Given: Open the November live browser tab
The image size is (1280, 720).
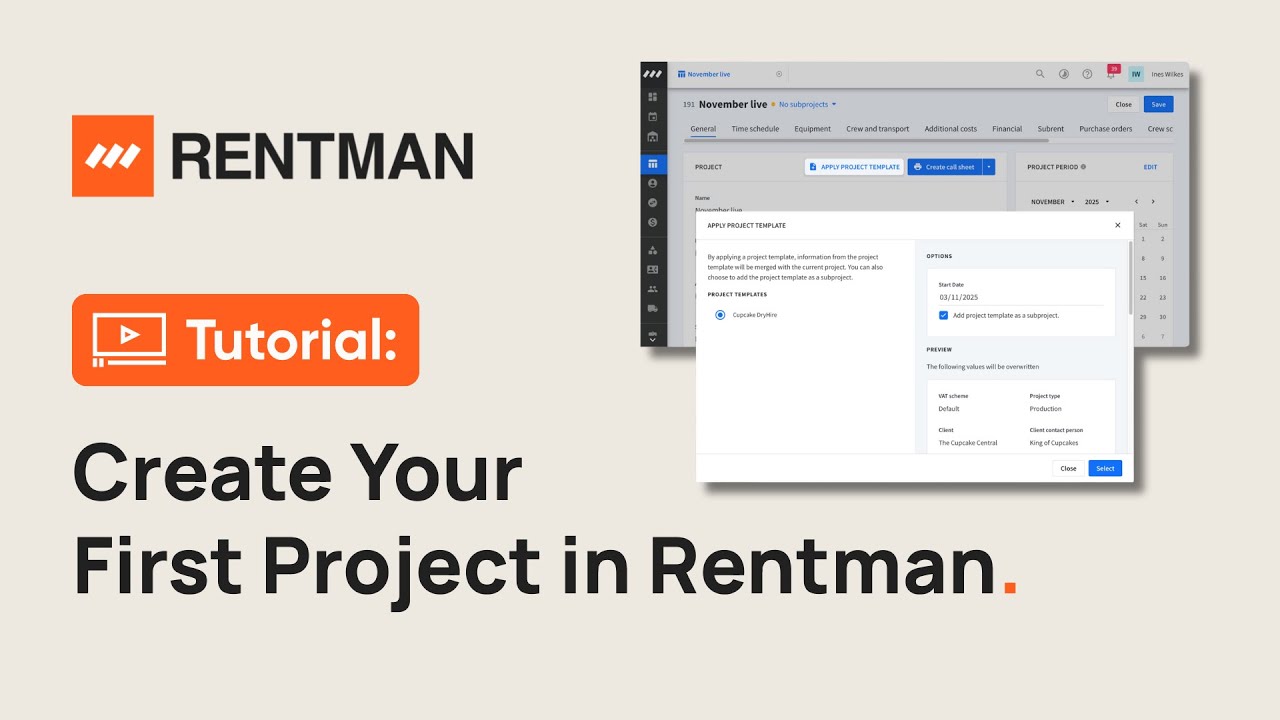Looking at the screenshot, I should point(730,74).
